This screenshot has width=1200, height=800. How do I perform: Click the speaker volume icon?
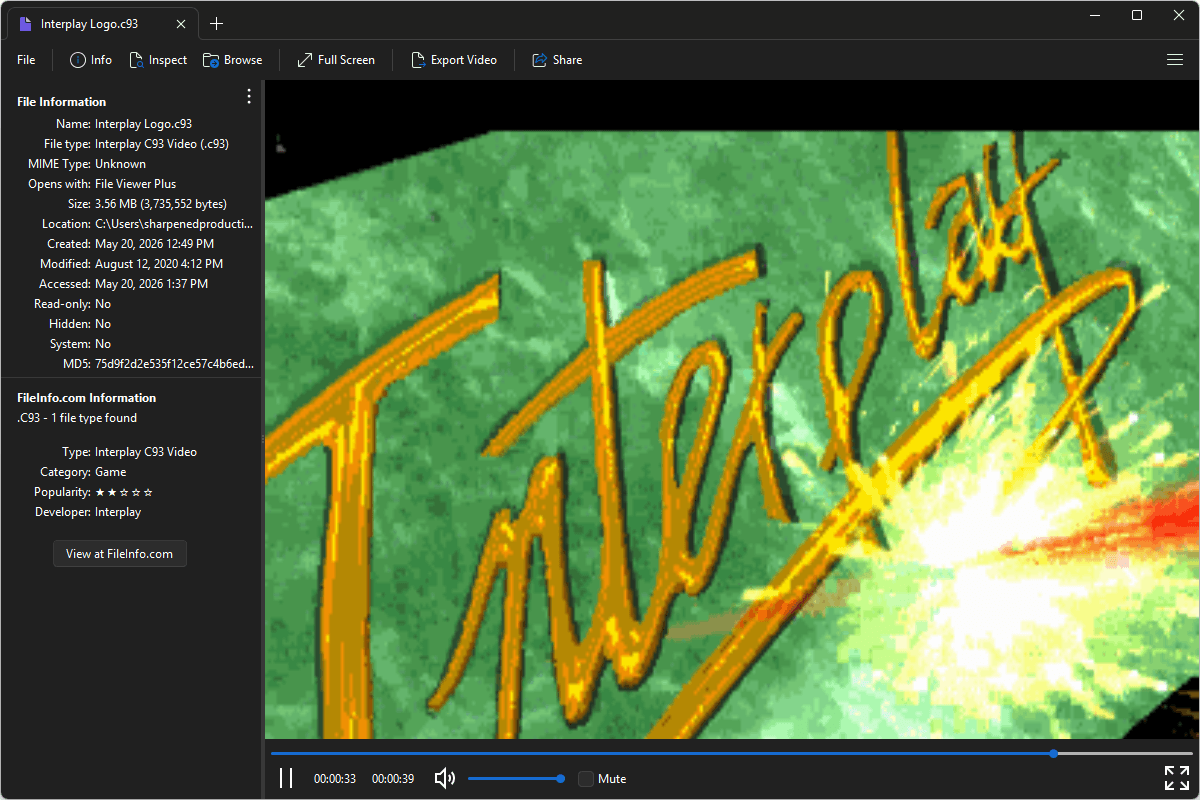click(445, 778)
